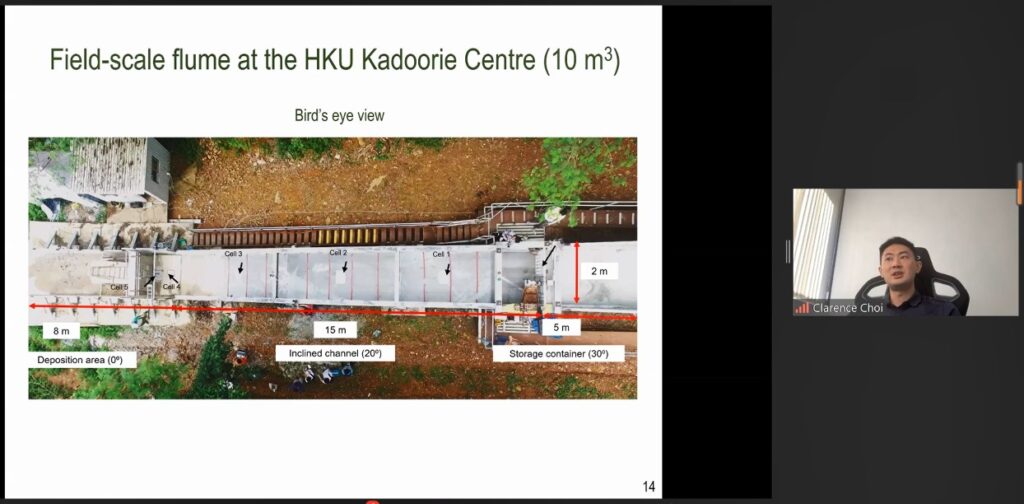The image size is (1024, 504).
Task: Click the "Bird's eye view" caption
Action: coord(340,116)
